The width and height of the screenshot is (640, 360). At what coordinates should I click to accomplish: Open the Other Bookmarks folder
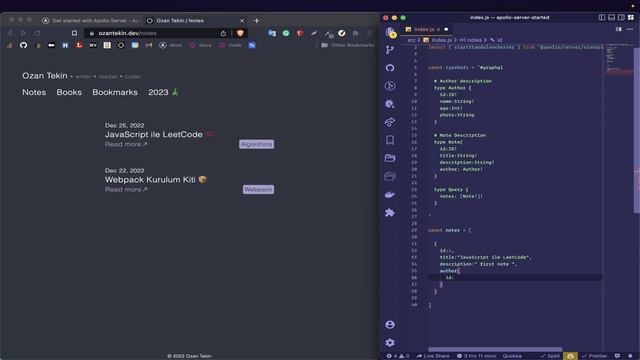pyautogui.click(x=348, y=45)
